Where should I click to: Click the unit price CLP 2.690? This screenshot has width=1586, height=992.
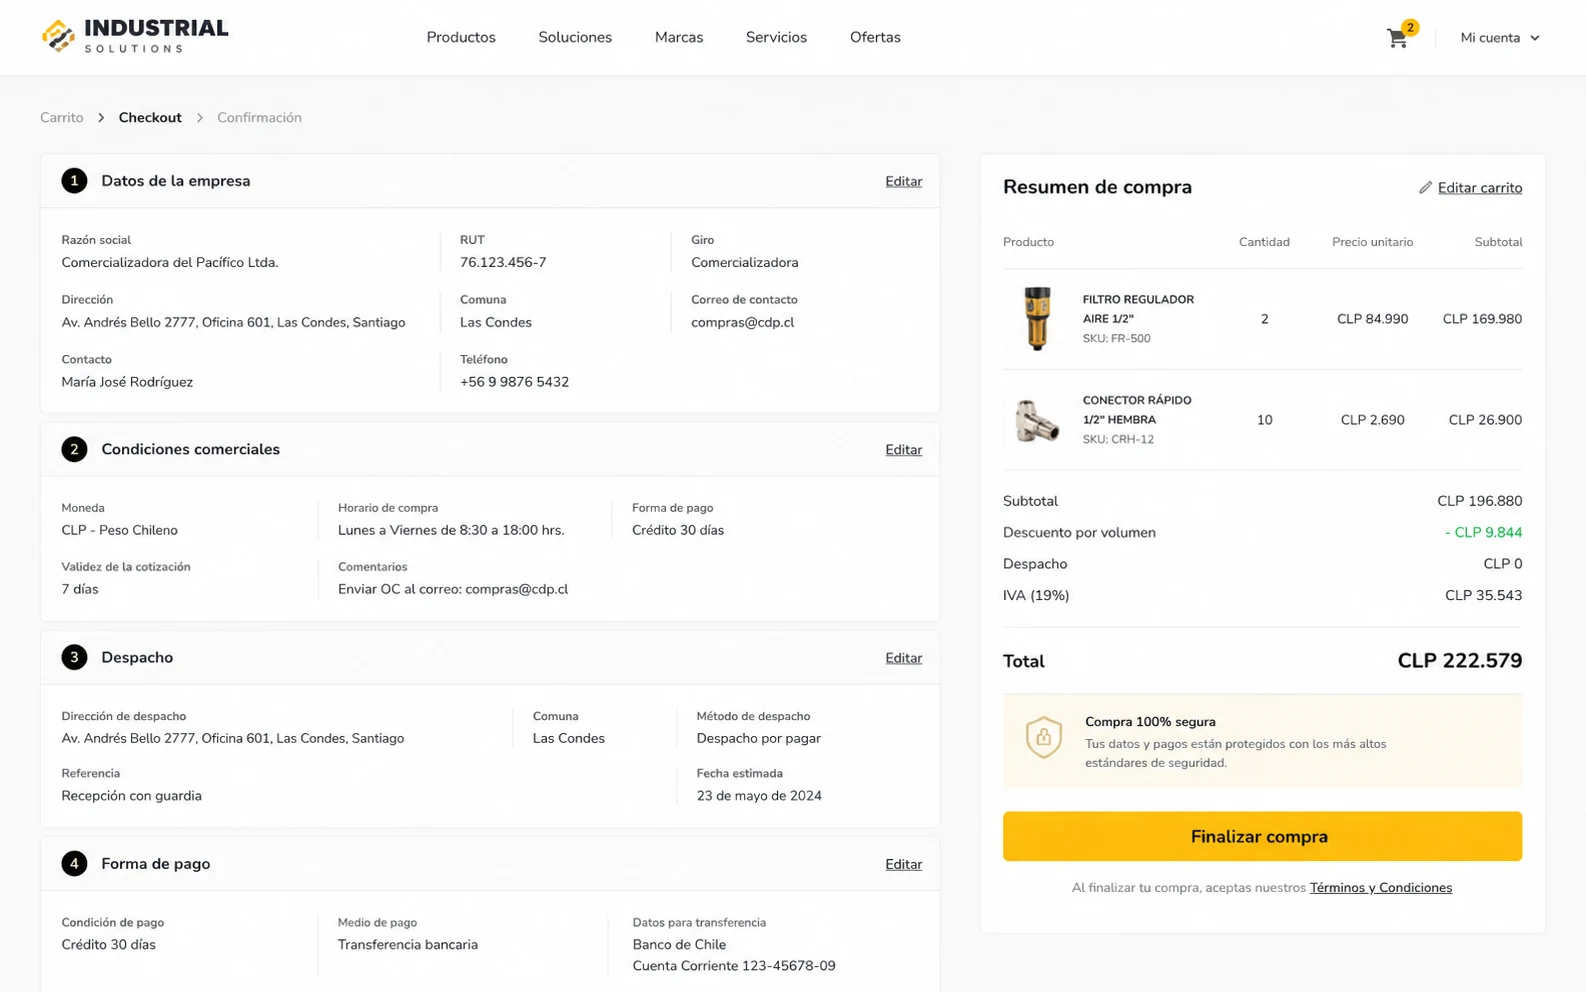pos(1372,420)
